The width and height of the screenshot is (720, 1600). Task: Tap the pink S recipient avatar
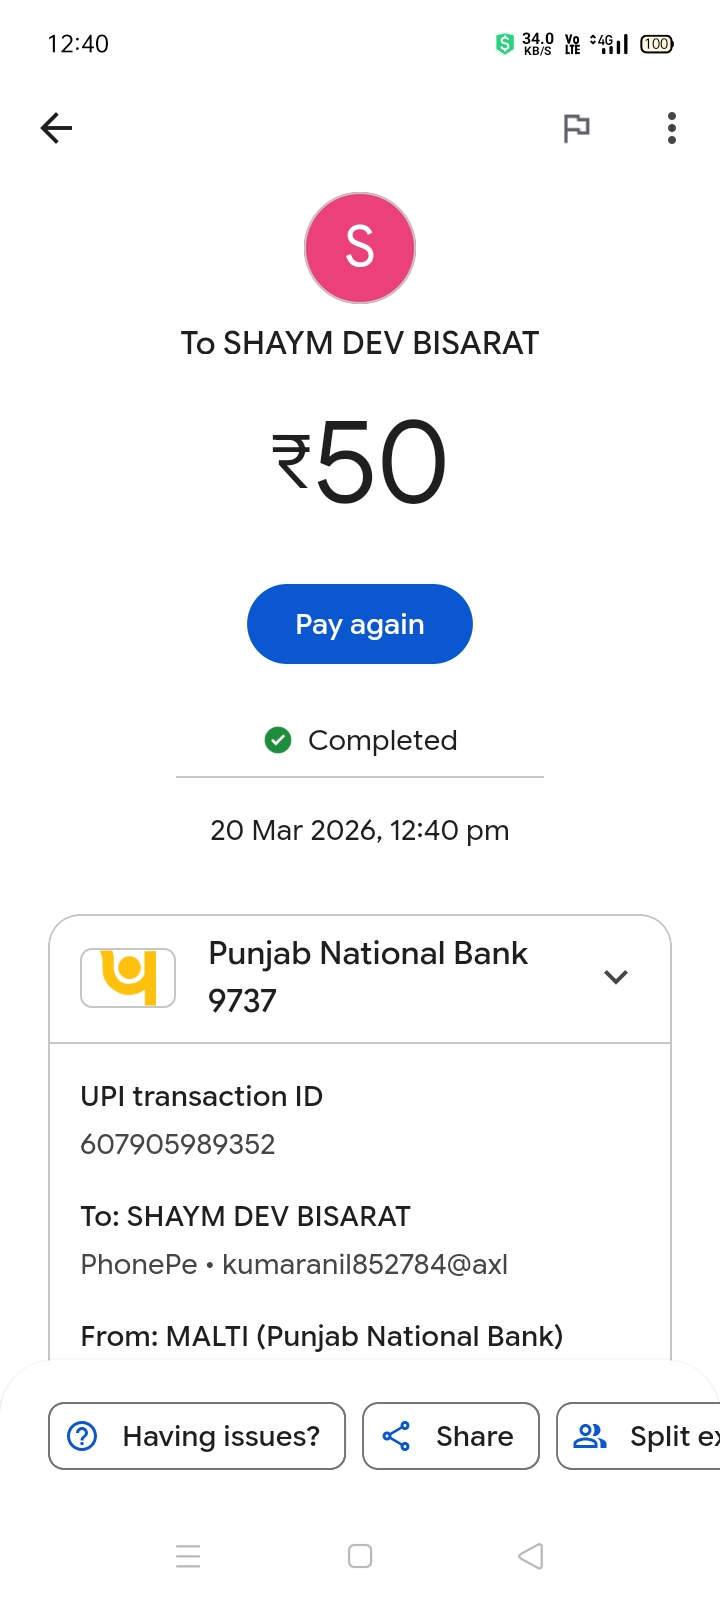(x=360, y=248)
